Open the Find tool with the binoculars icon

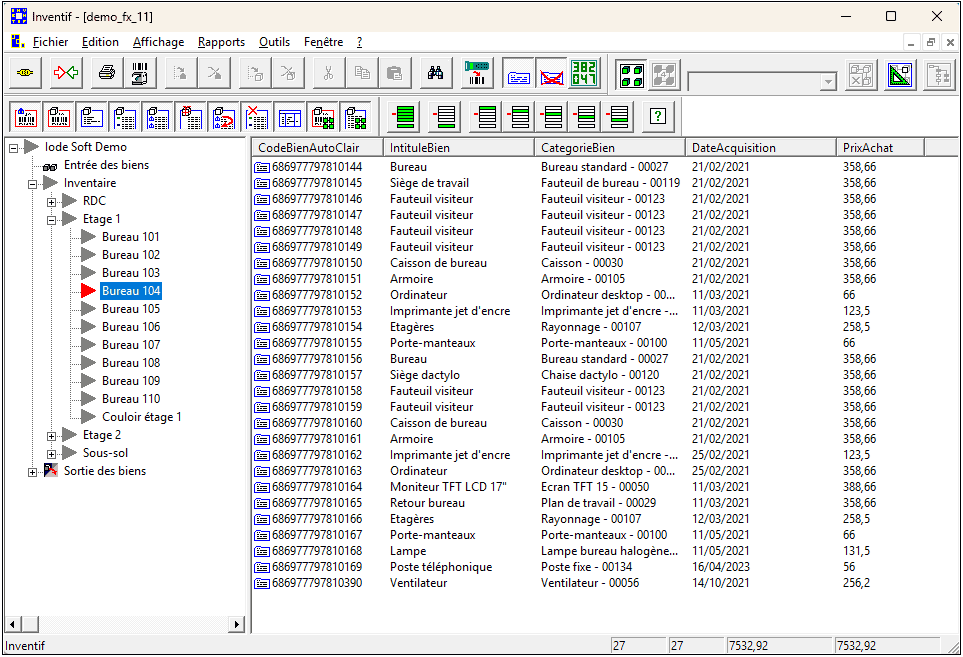pyautogui.click(x=435, y=73)
